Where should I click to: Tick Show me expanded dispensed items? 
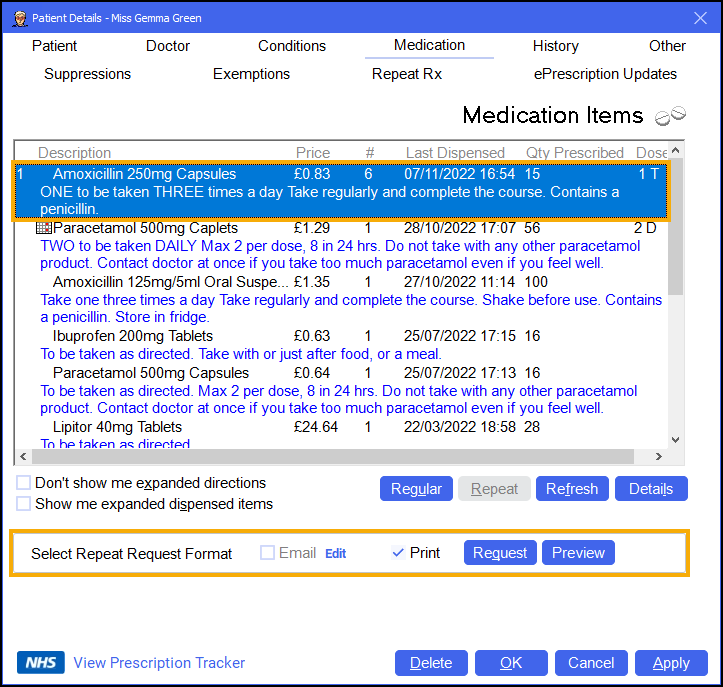pyautogui.click(x=24, y=504)
